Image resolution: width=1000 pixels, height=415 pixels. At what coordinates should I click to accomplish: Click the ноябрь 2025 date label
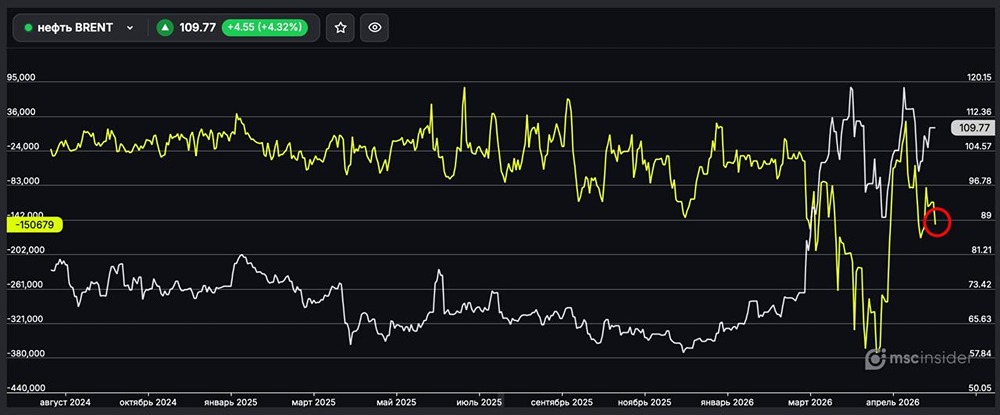point(645,403)
